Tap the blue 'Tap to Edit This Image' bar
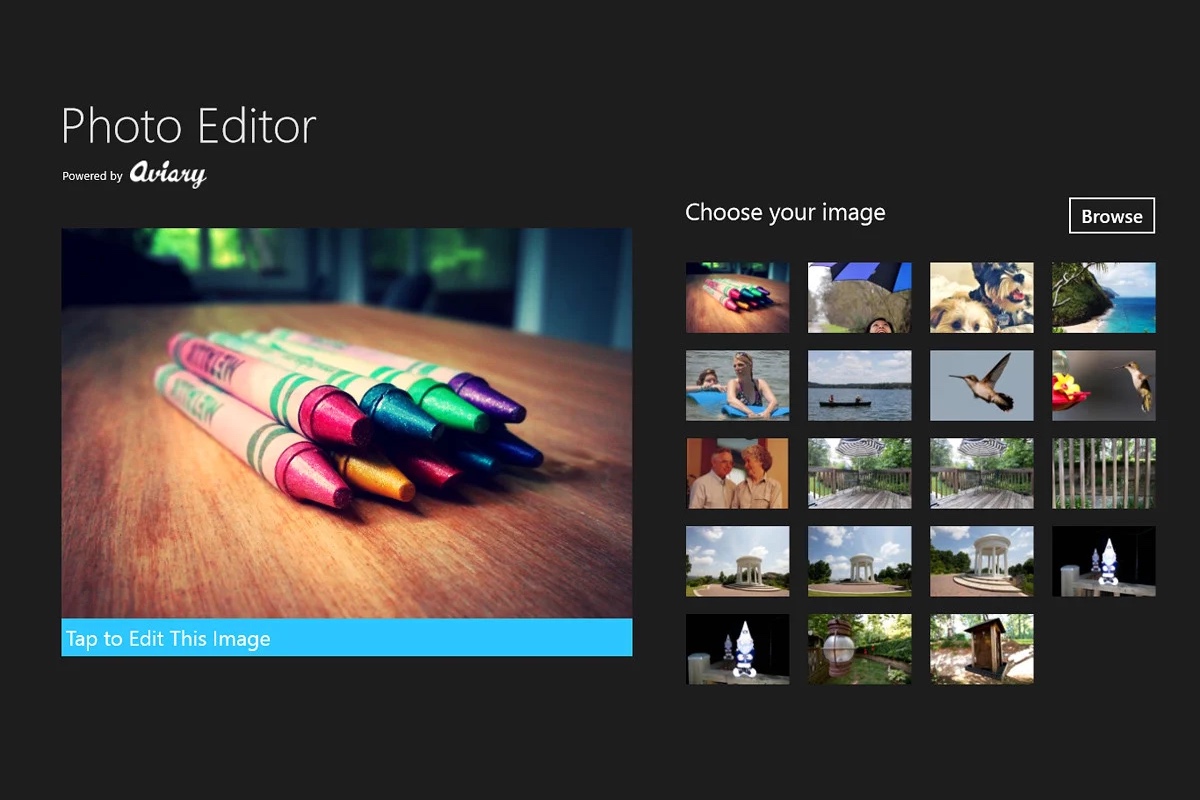This screenshot has height=800, width=1200. click(x=347, y=638)
